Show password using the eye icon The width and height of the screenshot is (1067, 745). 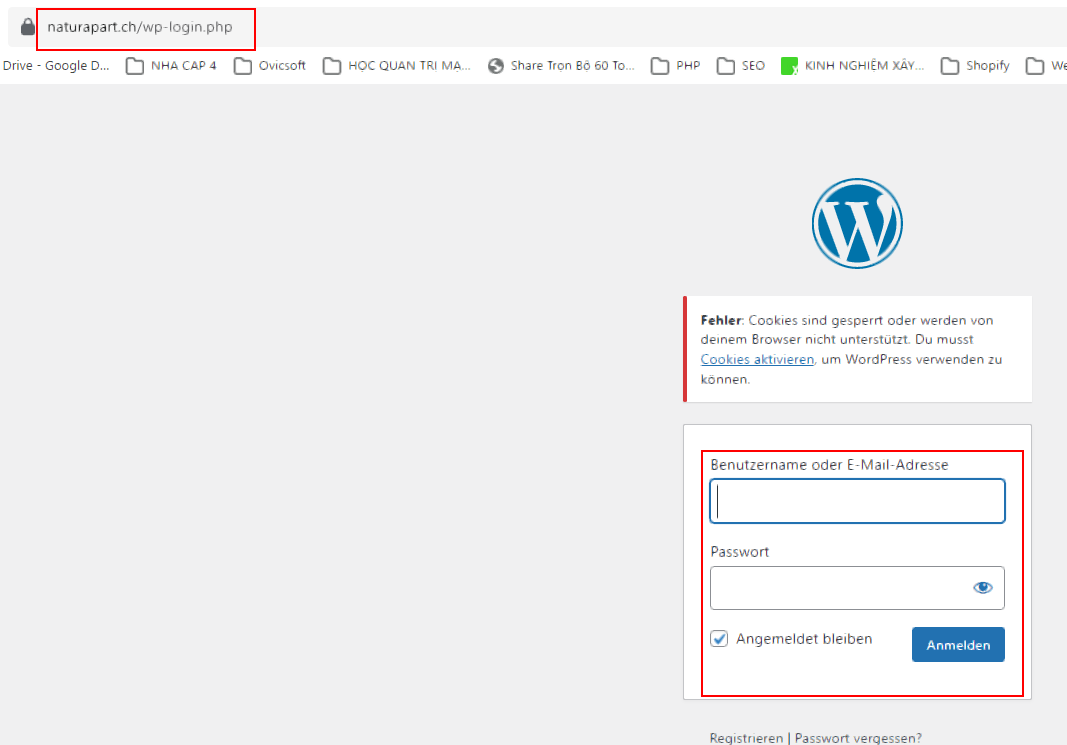pyautogui.click(x=982, y=587)
